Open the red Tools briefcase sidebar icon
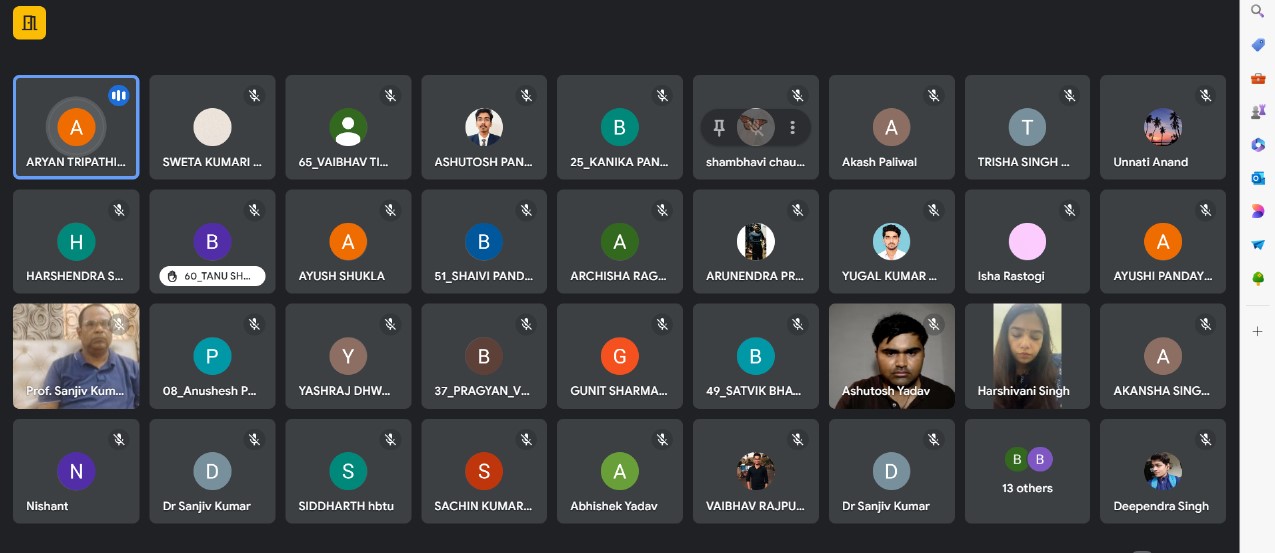1275x553 pixels. (x=1258, y=78)
